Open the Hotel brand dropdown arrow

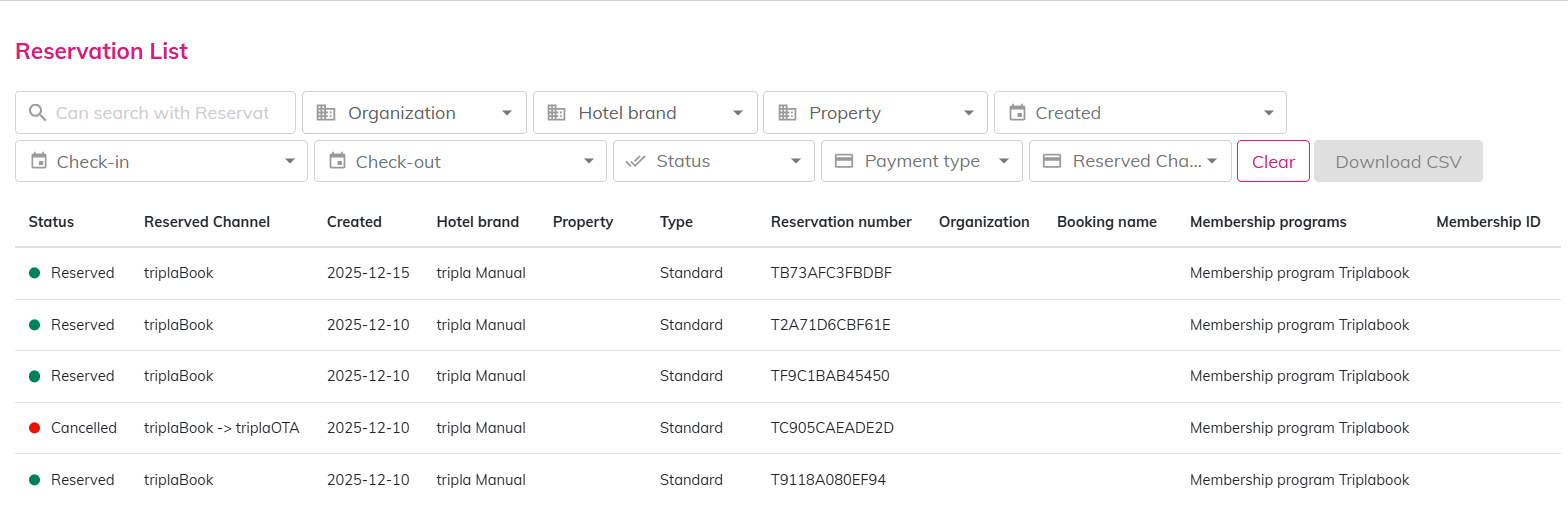[738, 113]
